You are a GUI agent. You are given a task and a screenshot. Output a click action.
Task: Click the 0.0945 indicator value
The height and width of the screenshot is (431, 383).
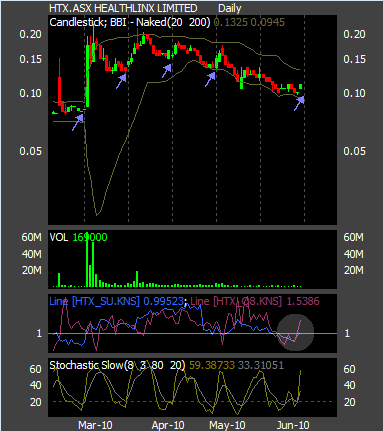coord(268,22)
